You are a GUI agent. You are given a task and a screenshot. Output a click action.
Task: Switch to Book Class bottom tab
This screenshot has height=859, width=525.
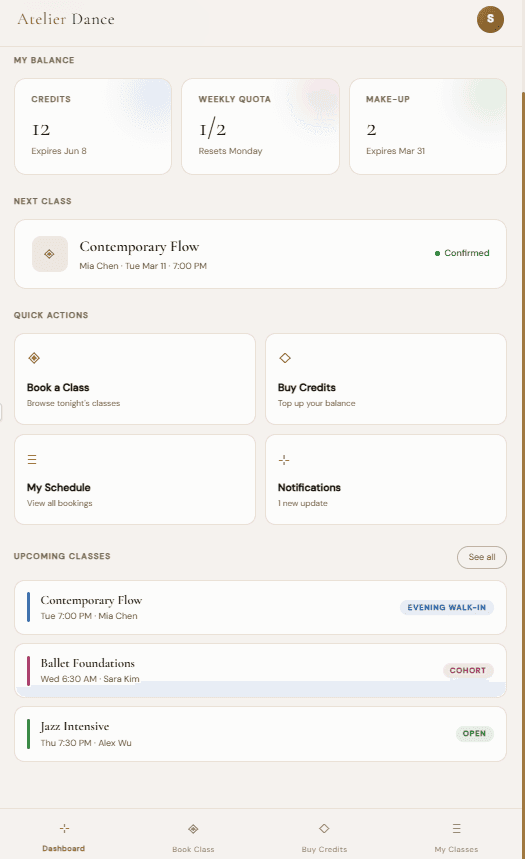pos(193,837)
